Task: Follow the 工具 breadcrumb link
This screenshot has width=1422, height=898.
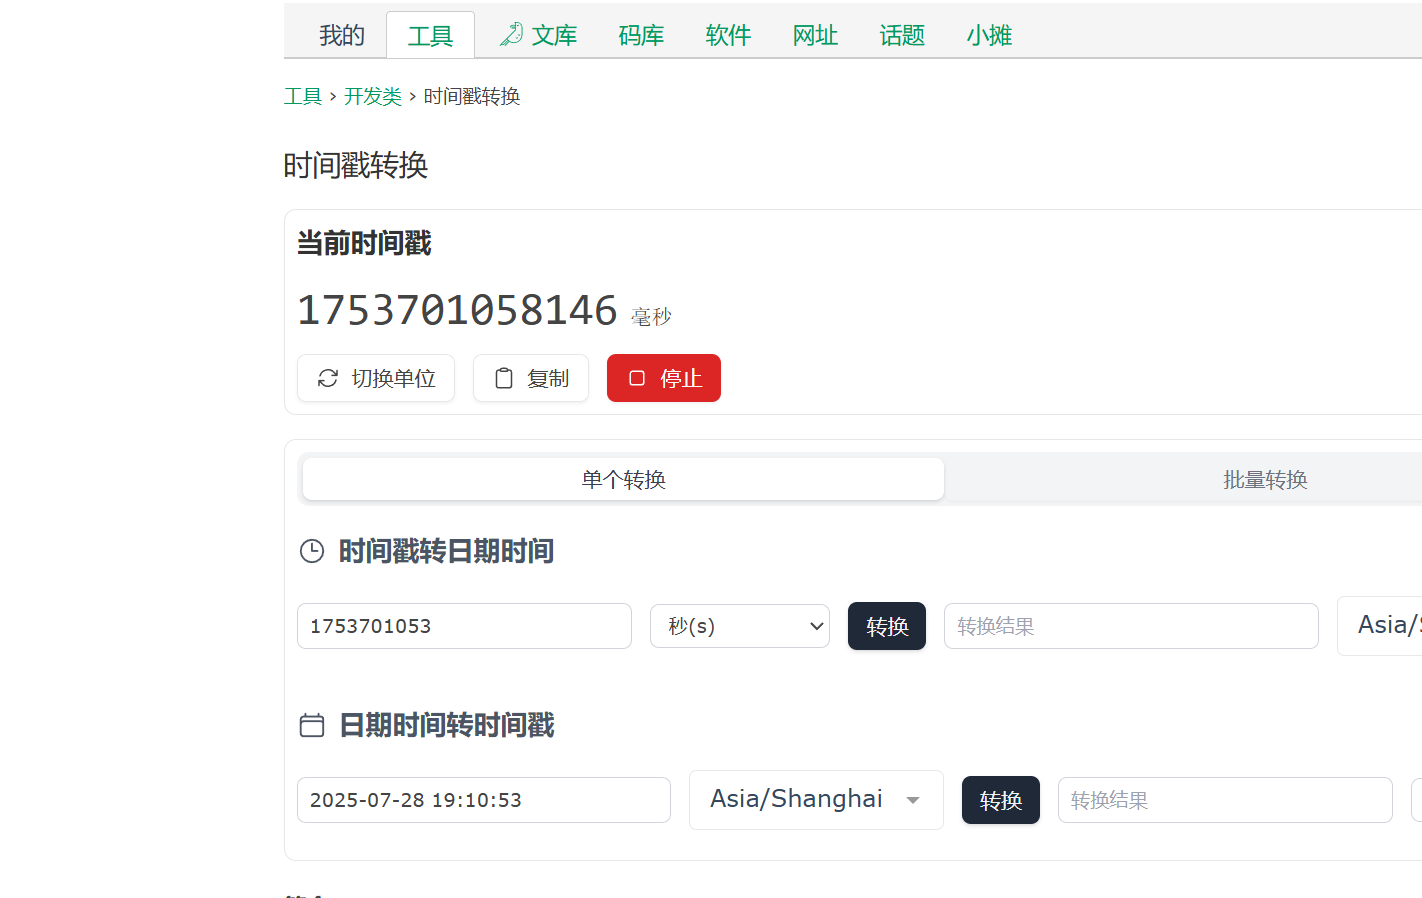Action: pos(303,96)
